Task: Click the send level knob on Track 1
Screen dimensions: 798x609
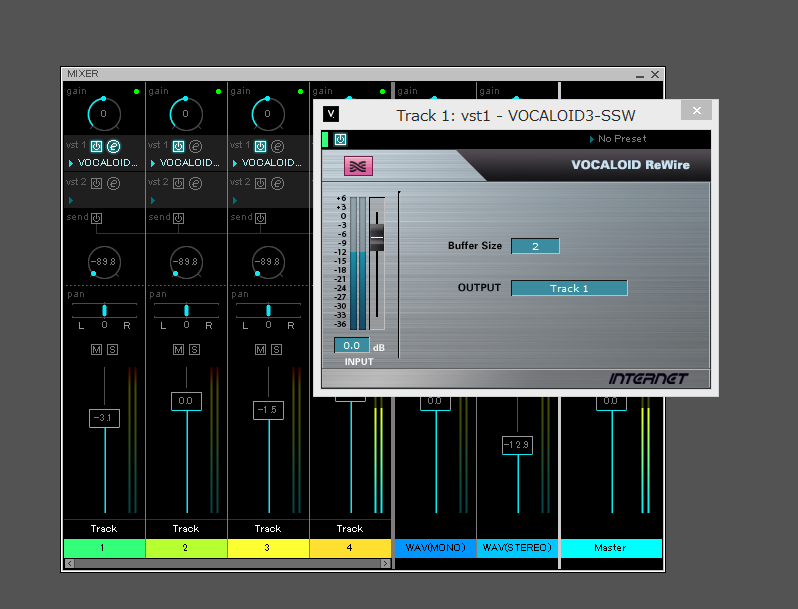Action: (104, 262)
